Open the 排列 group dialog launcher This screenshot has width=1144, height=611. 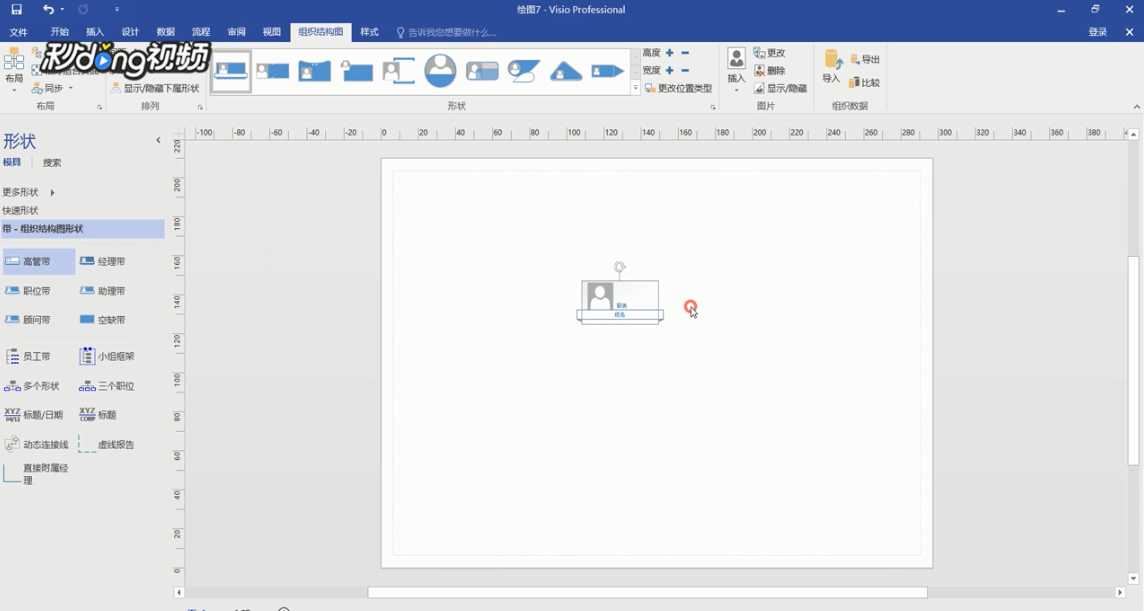click(x=200, y=107)
